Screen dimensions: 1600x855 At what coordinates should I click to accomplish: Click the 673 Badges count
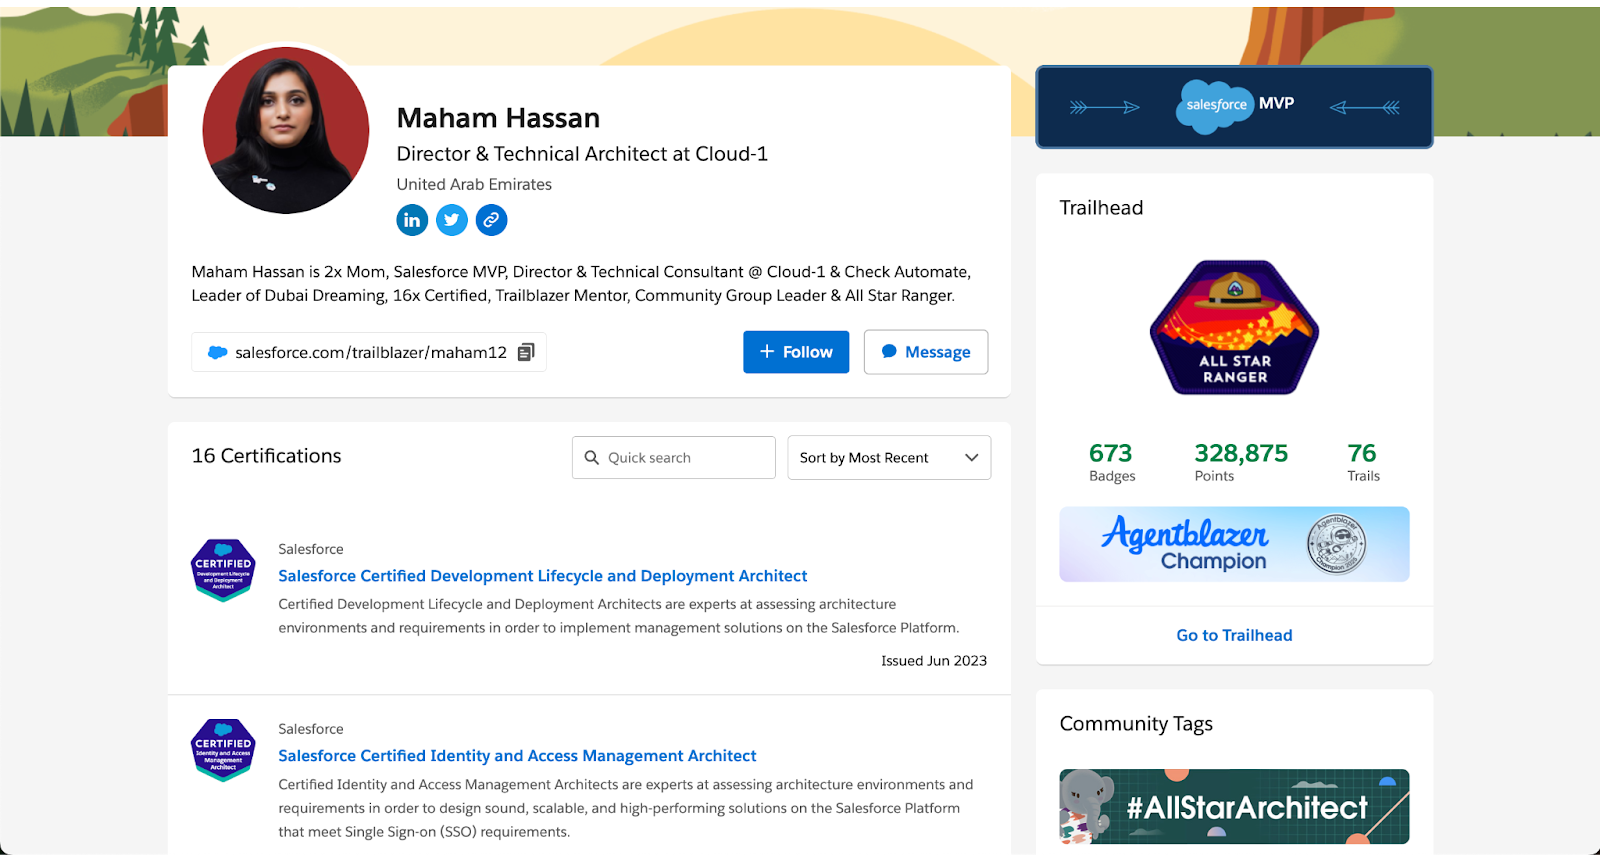pyautogui.click(x=1112, y=462)
